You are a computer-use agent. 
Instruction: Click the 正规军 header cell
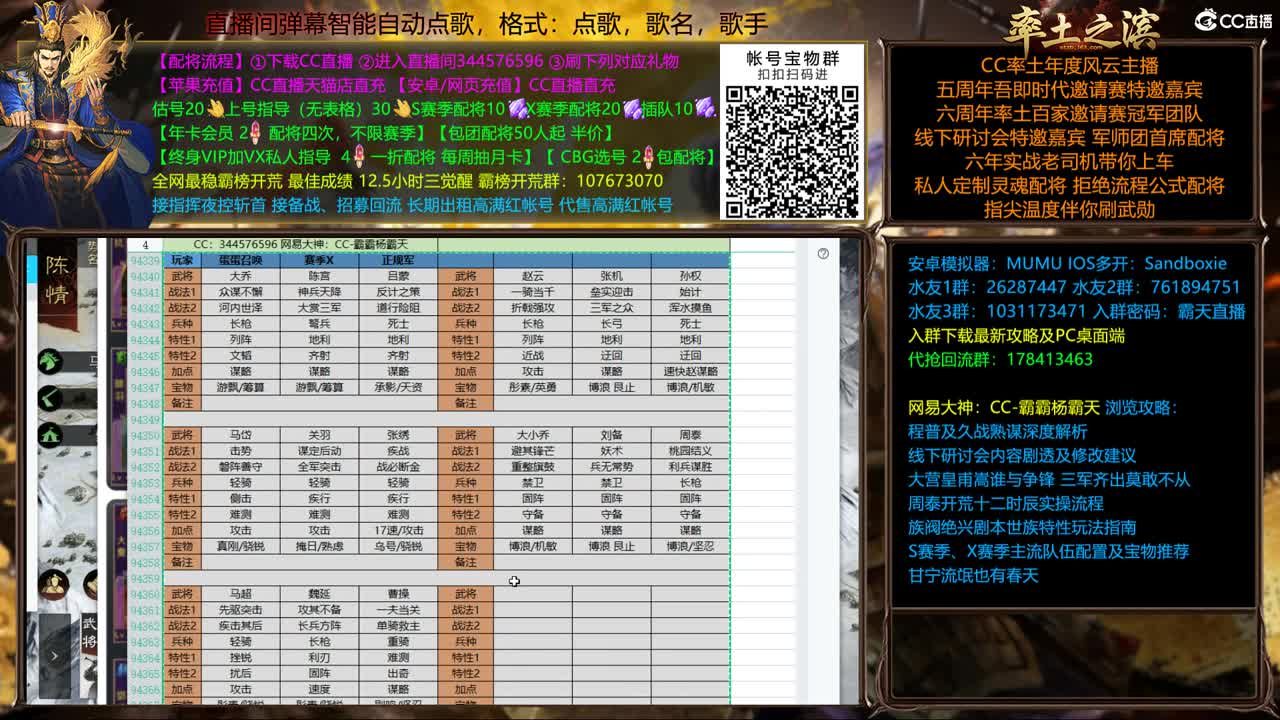[x=398, y=260]
